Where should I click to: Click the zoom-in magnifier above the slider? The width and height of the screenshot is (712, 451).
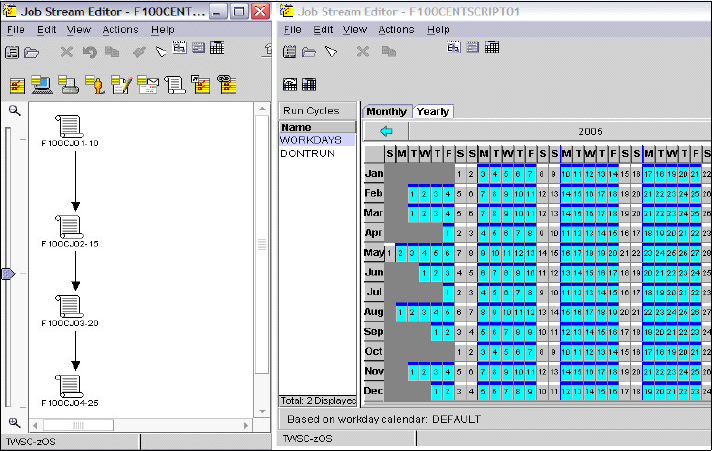(x=15, y=110)
